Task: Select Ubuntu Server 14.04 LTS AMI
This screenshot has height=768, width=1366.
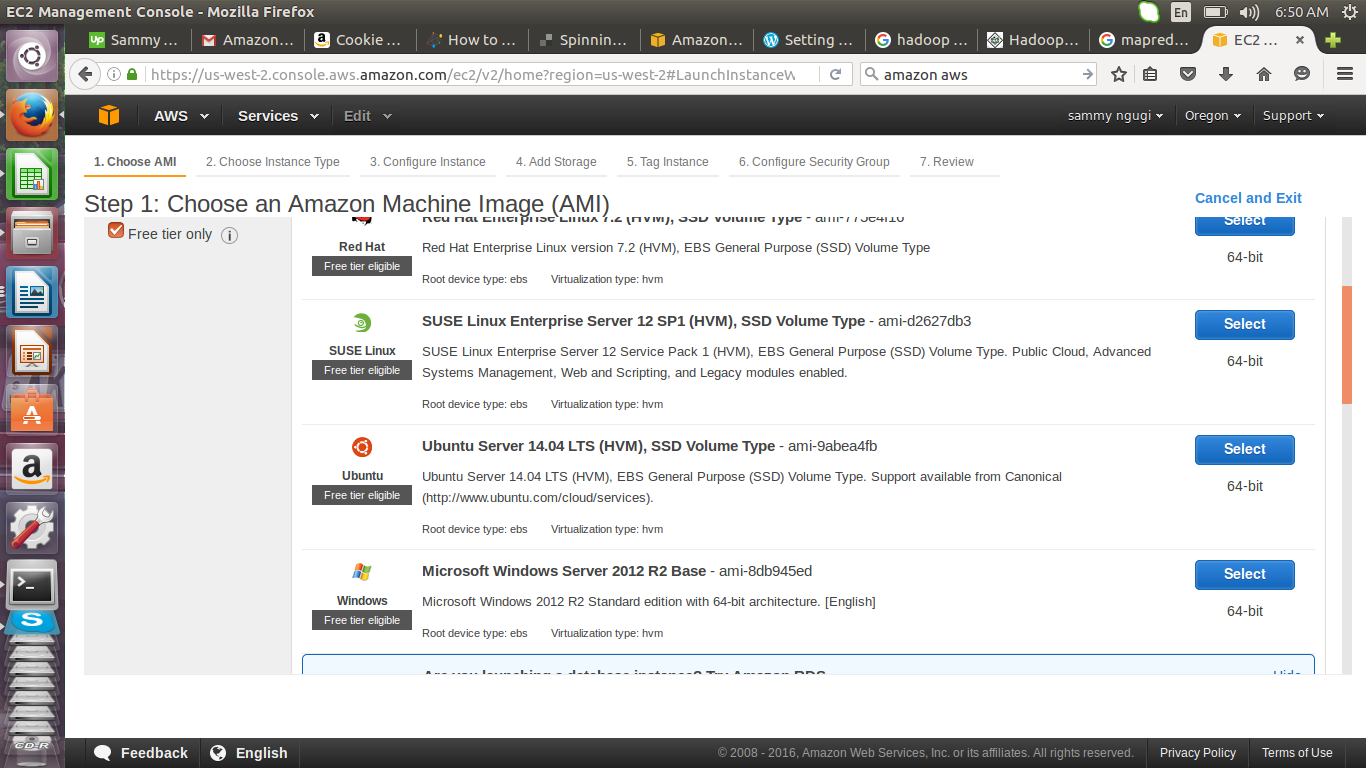Action: point(1245,449)
